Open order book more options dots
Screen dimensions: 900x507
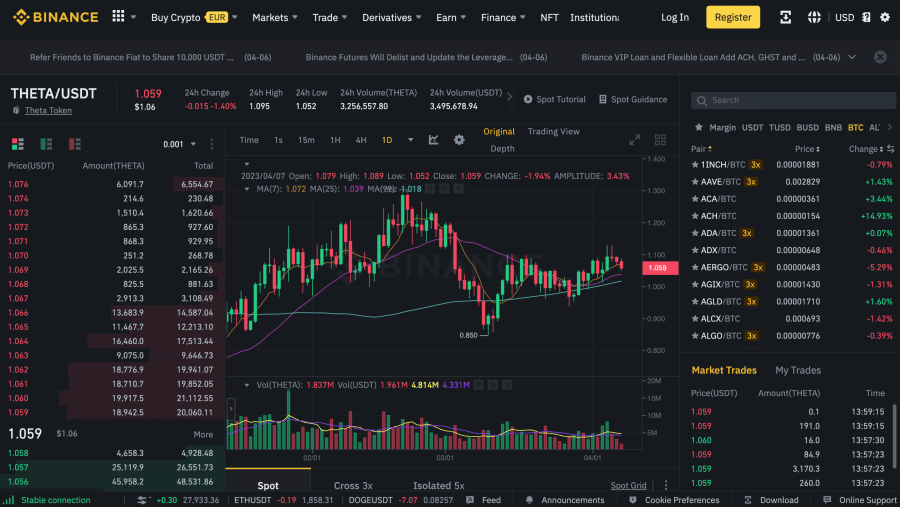pos(211,144)
